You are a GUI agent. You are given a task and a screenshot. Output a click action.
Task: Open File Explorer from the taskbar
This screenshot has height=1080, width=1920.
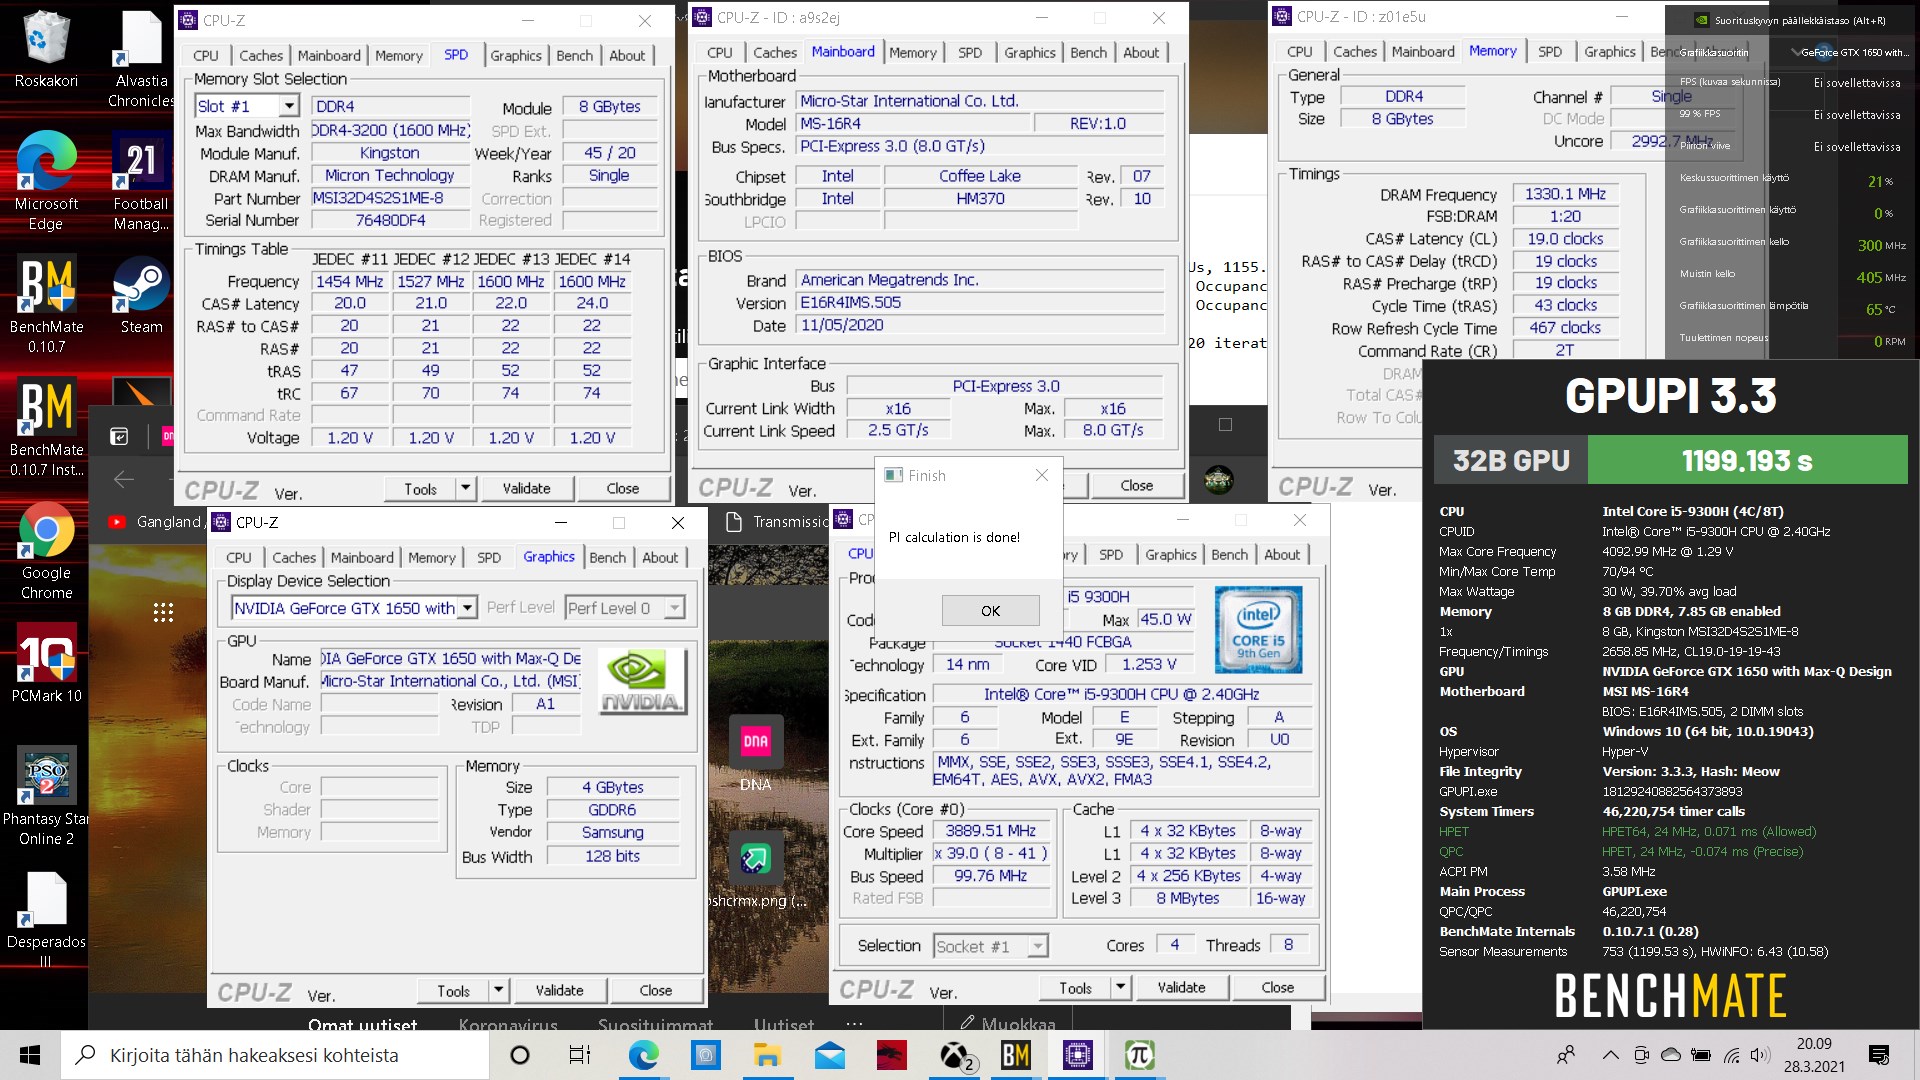coord(767,1055)
